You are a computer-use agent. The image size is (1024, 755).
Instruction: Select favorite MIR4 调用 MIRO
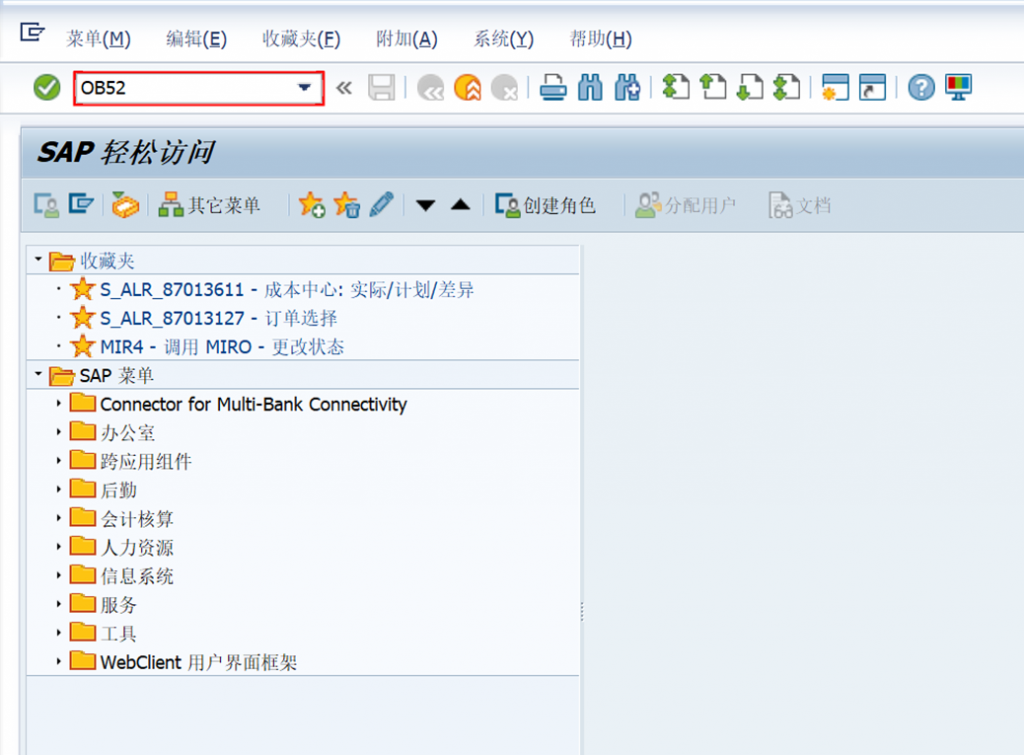(221, 347)
